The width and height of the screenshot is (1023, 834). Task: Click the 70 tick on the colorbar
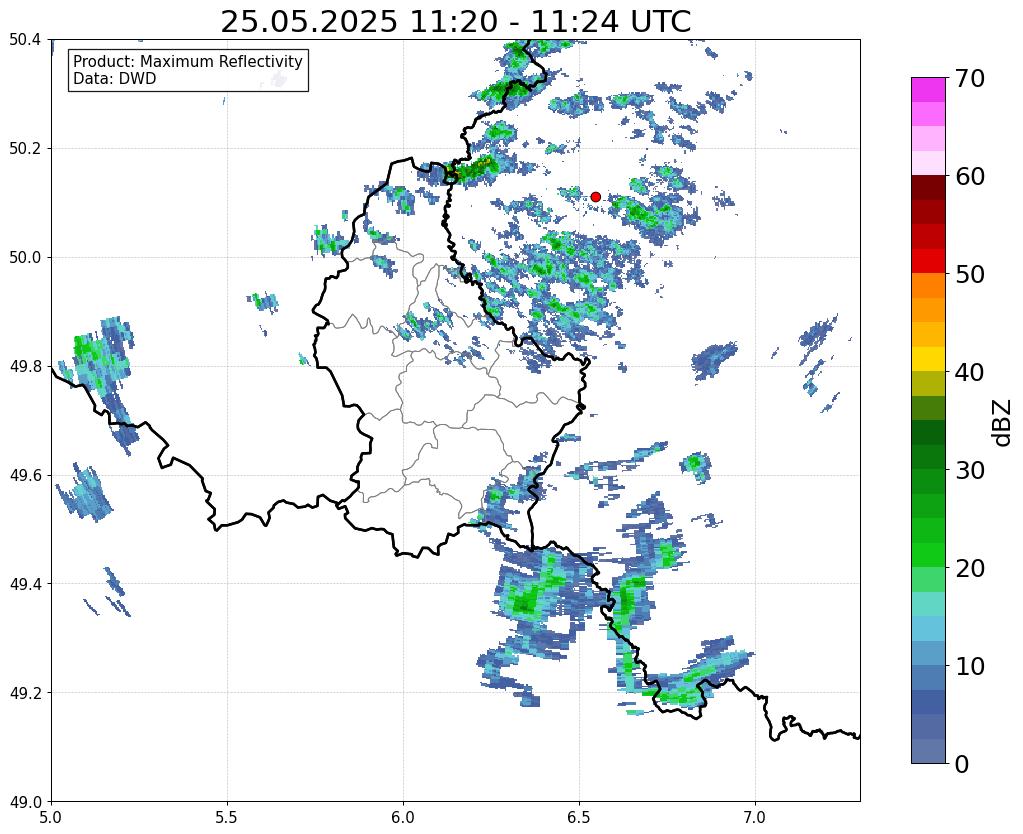[970, 78]
